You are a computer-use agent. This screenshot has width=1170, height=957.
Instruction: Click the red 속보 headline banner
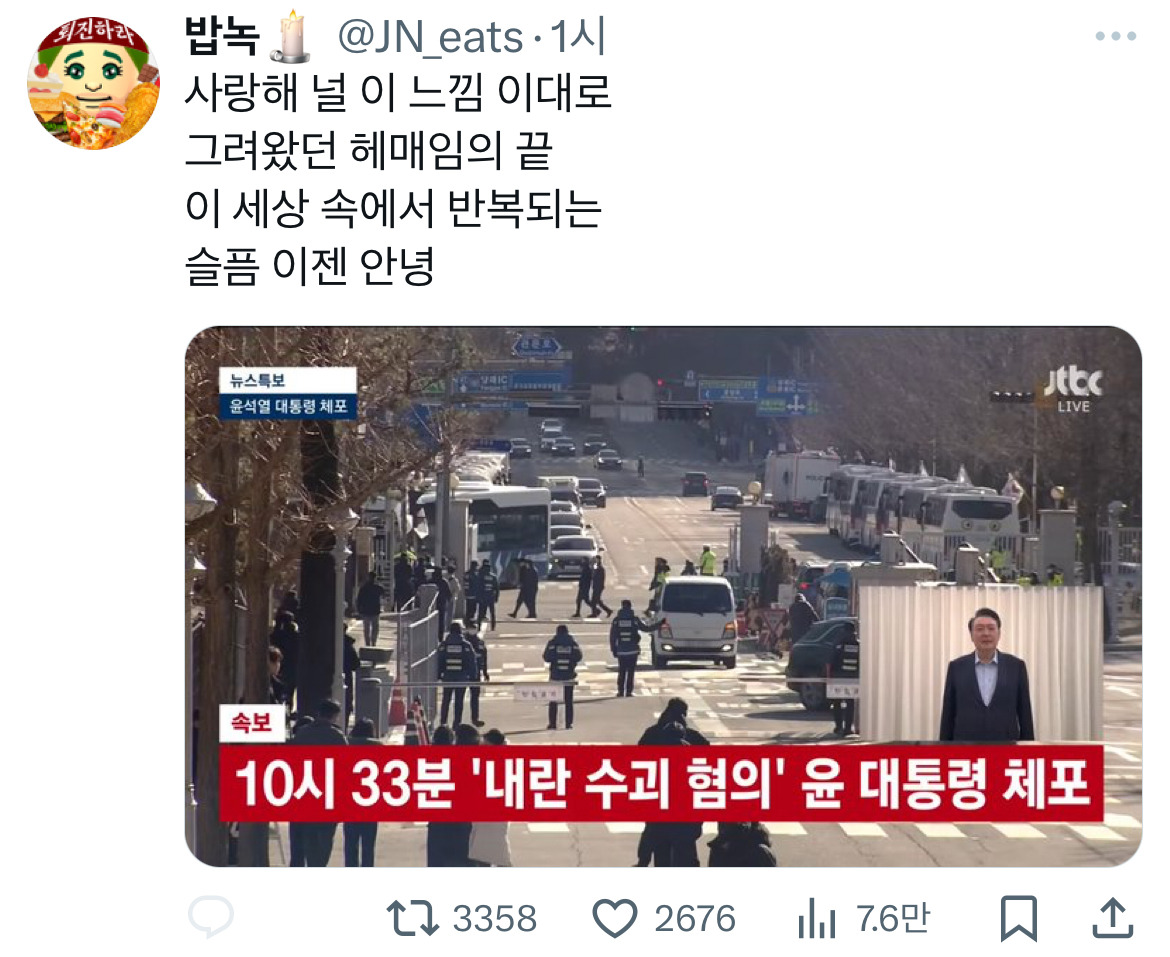pos(661,783)
